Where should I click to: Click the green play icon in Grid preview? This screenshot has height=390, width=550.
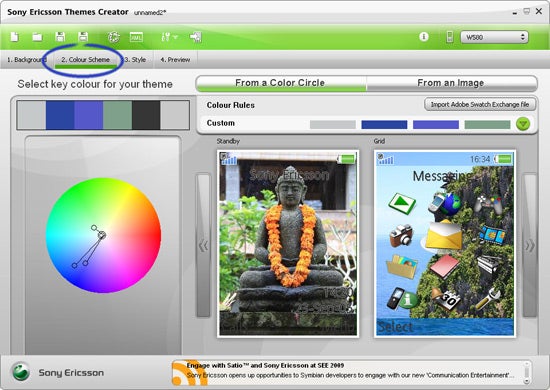[402, 203]
